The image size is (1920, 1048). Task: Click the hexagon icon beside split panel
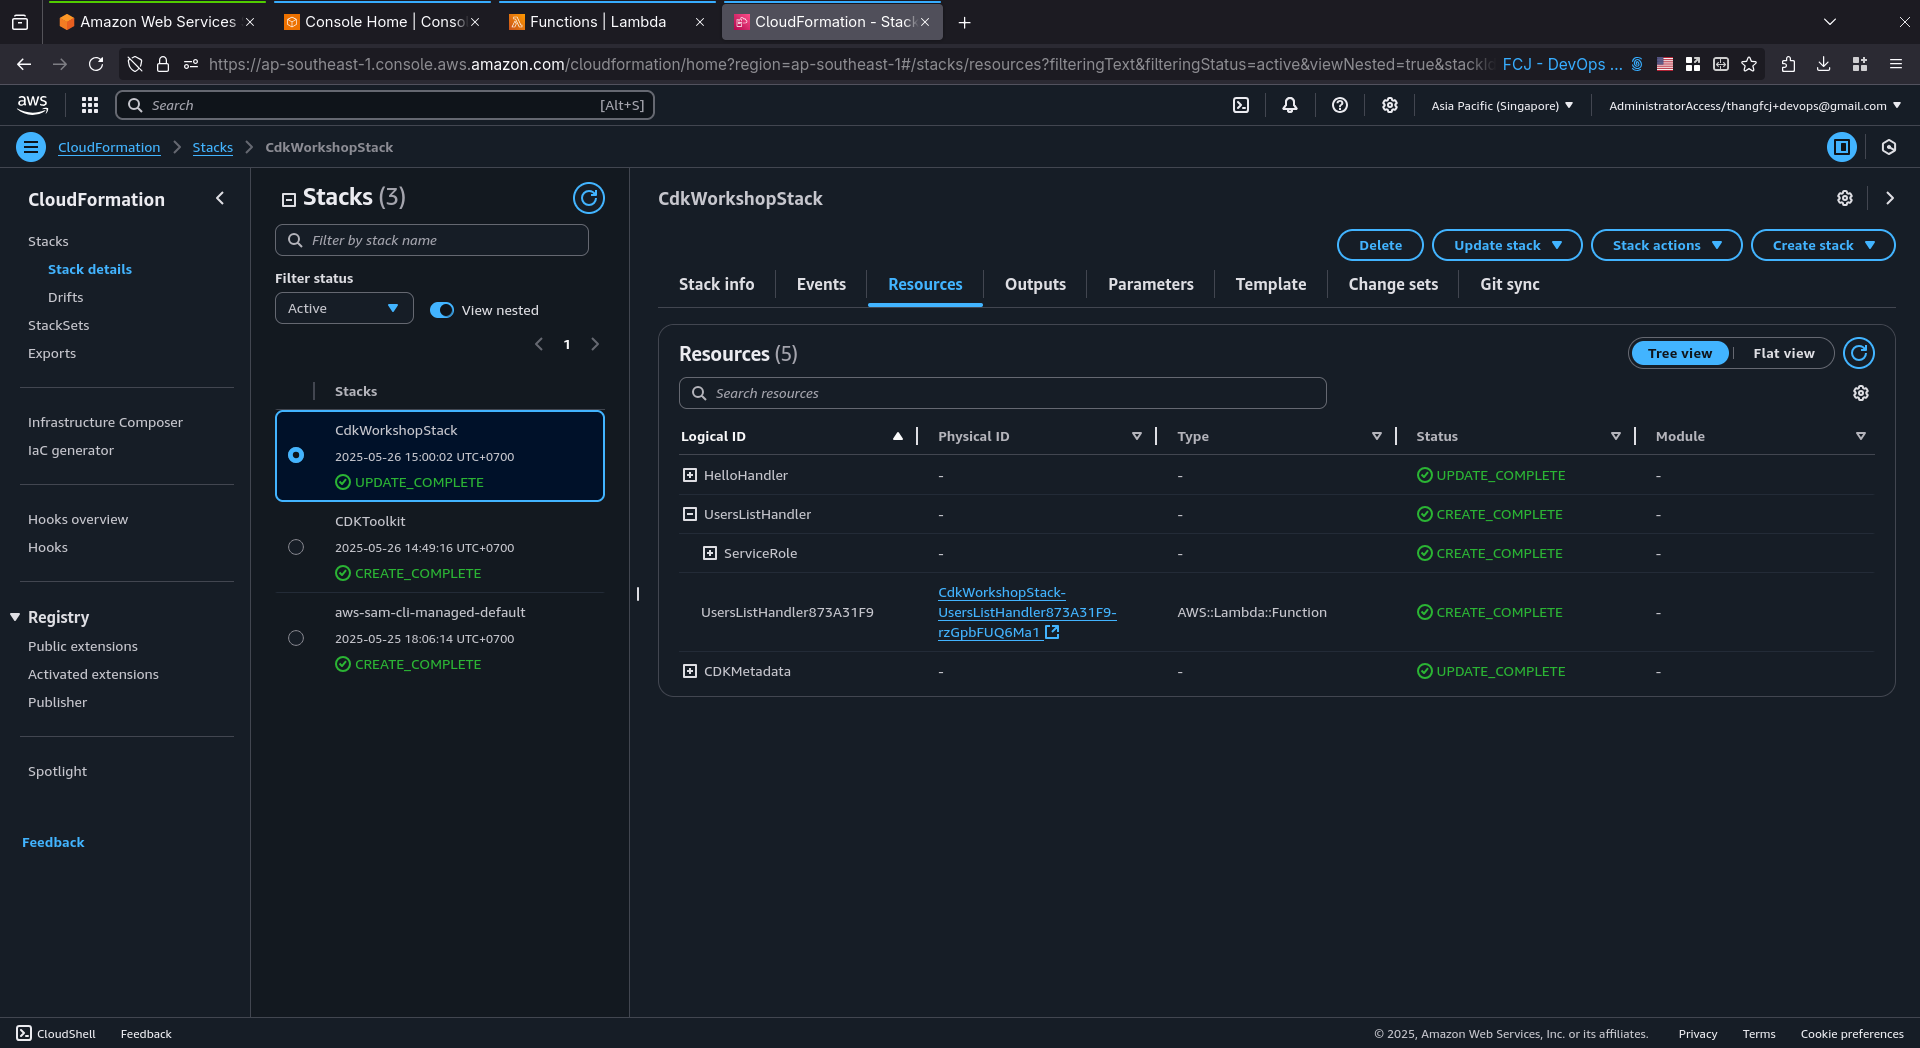1889,147
